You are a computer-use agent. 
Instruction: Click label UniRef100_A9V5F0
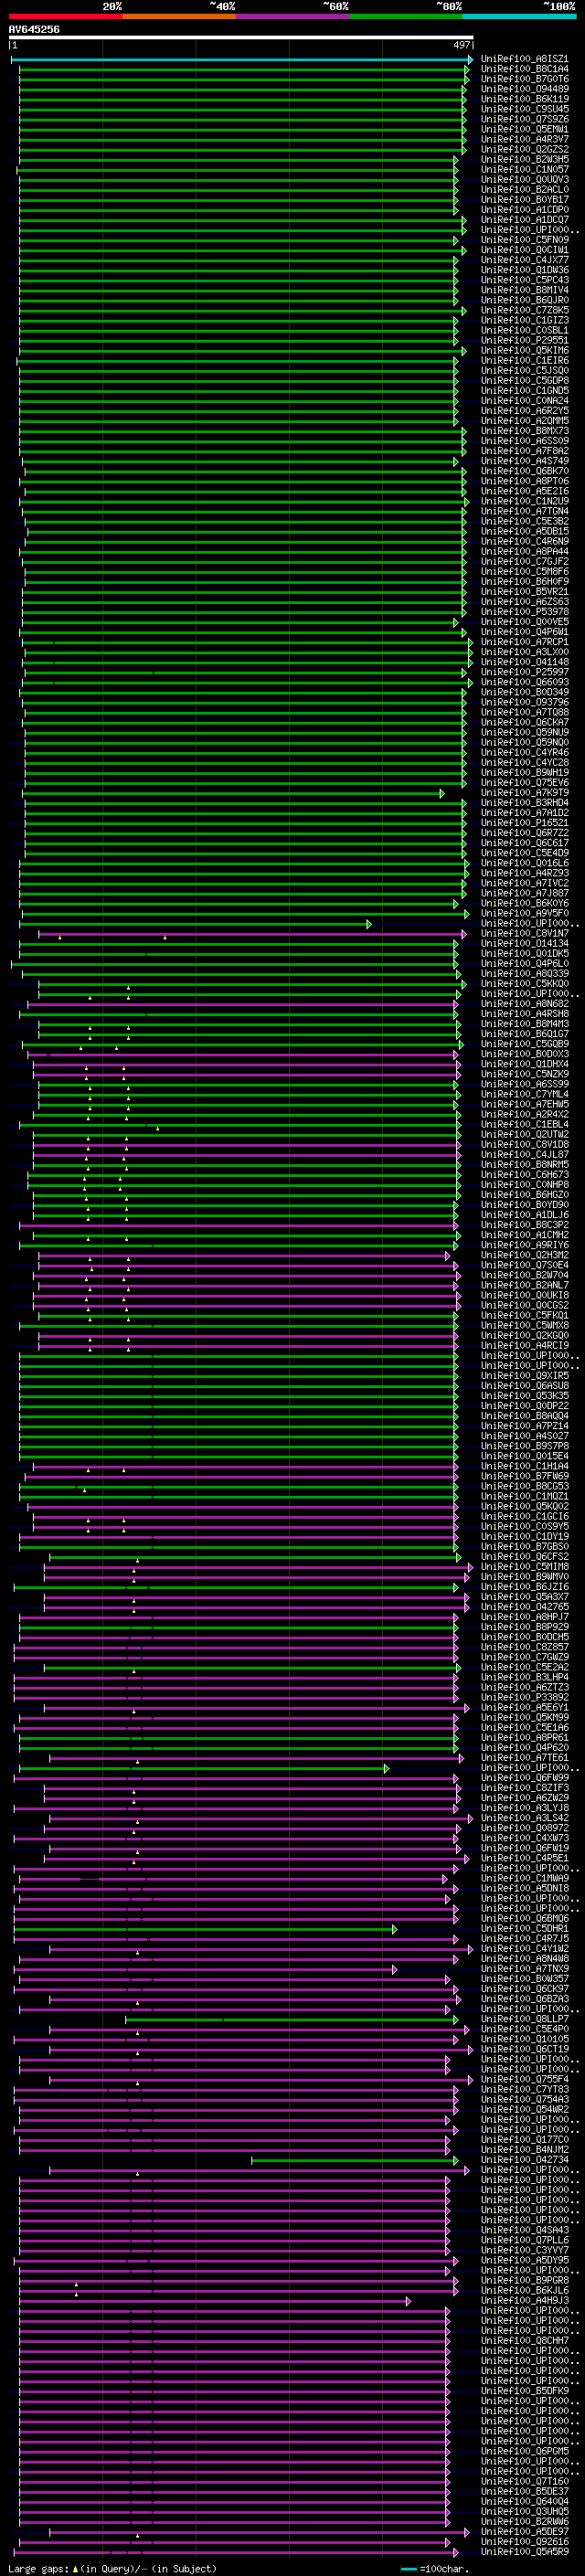pyautogui.click(x=524, y=913)
